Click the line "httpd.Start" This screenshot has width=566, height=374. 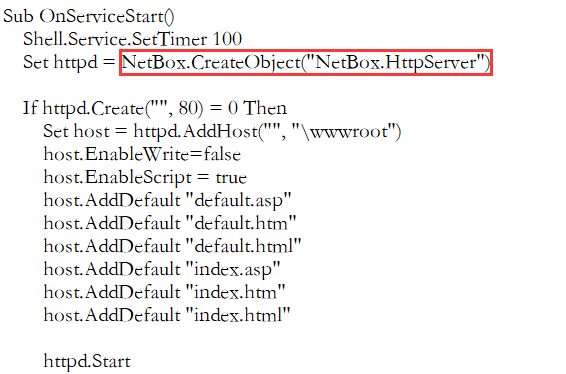point(87,361)
